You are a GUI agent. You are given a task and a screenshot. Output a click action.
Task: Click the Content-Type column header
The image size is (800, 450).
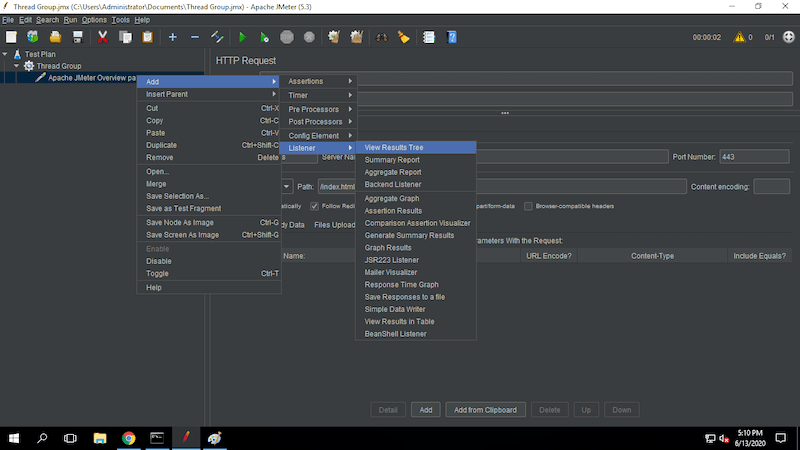click(x=653, y=256)
